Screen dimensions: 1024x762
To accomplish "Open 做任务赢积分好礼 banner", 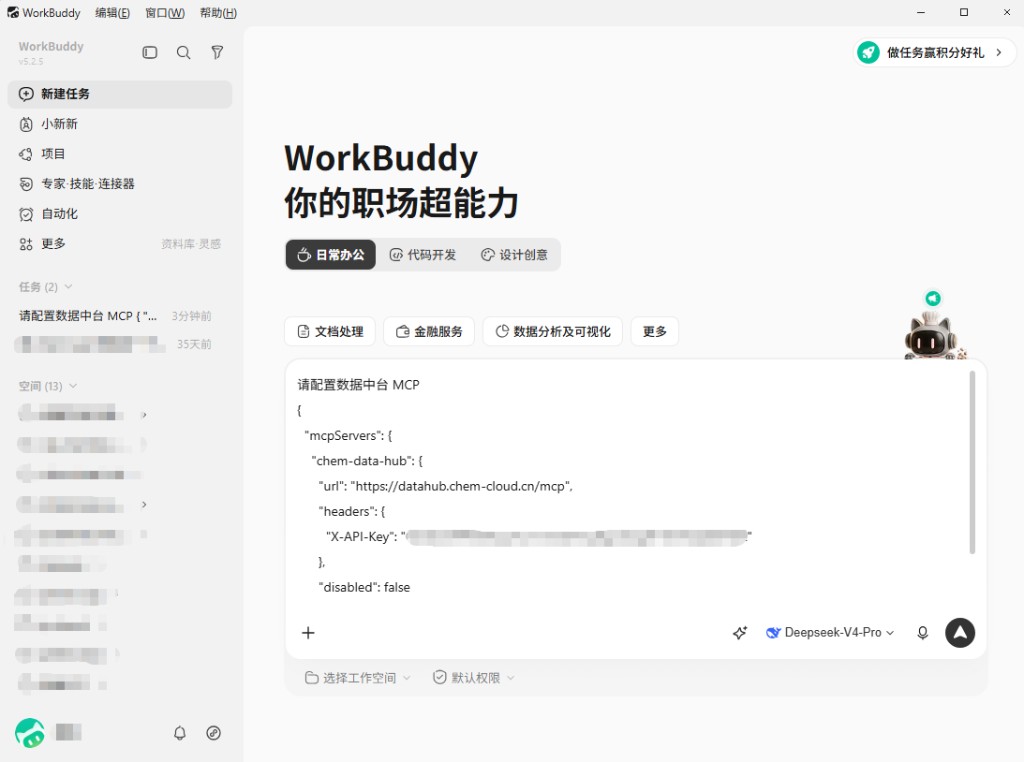I will point(935,52).
